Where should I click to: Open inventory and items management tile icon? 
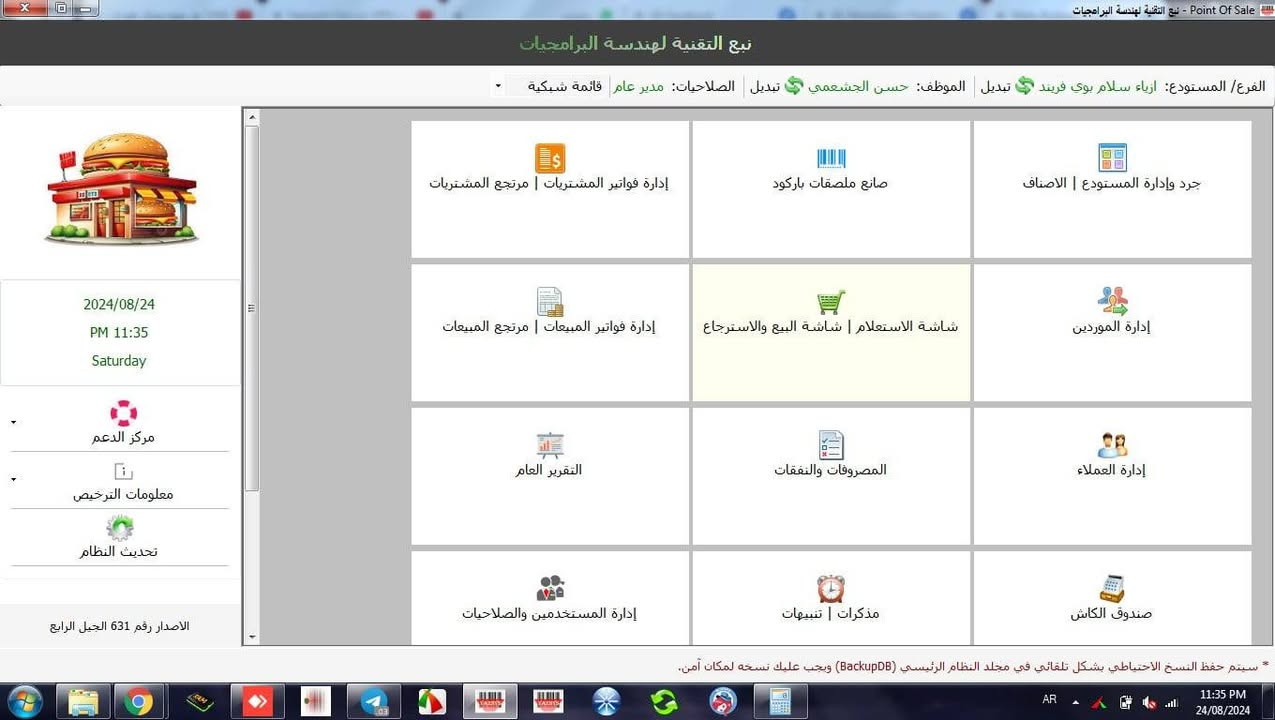[x=1112, y=158]
